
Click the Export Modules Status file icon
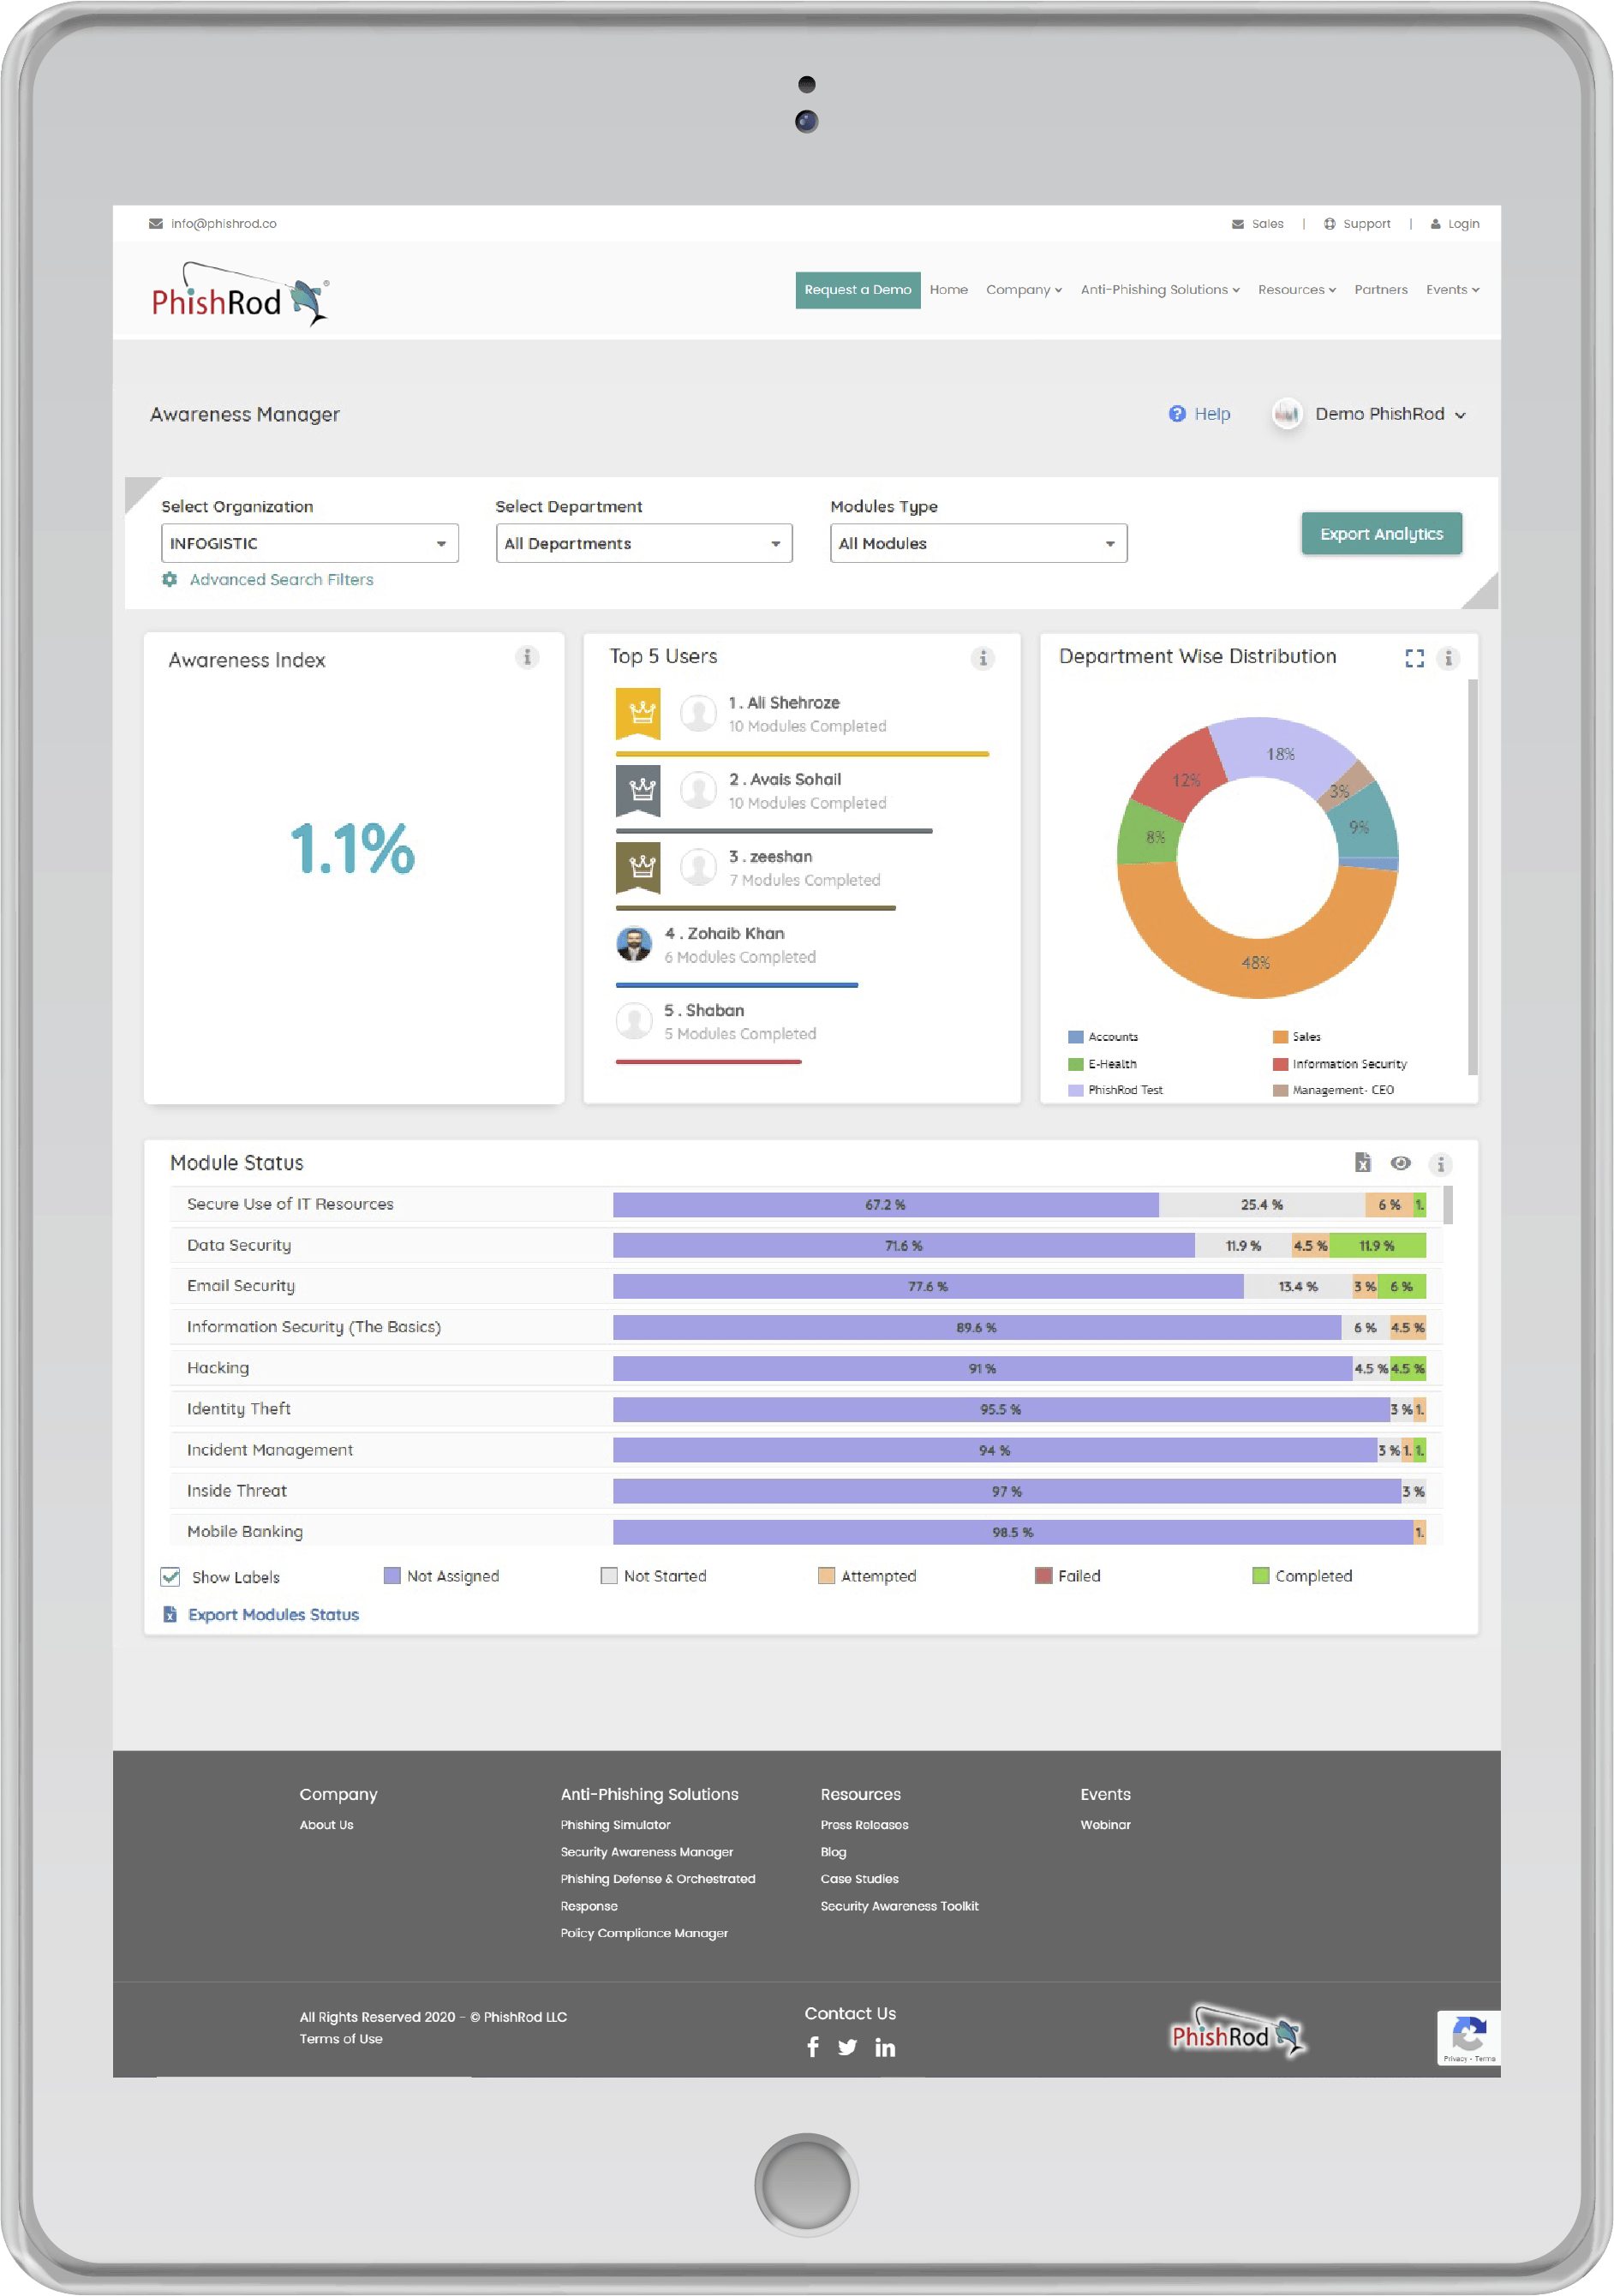[170, 1615]
